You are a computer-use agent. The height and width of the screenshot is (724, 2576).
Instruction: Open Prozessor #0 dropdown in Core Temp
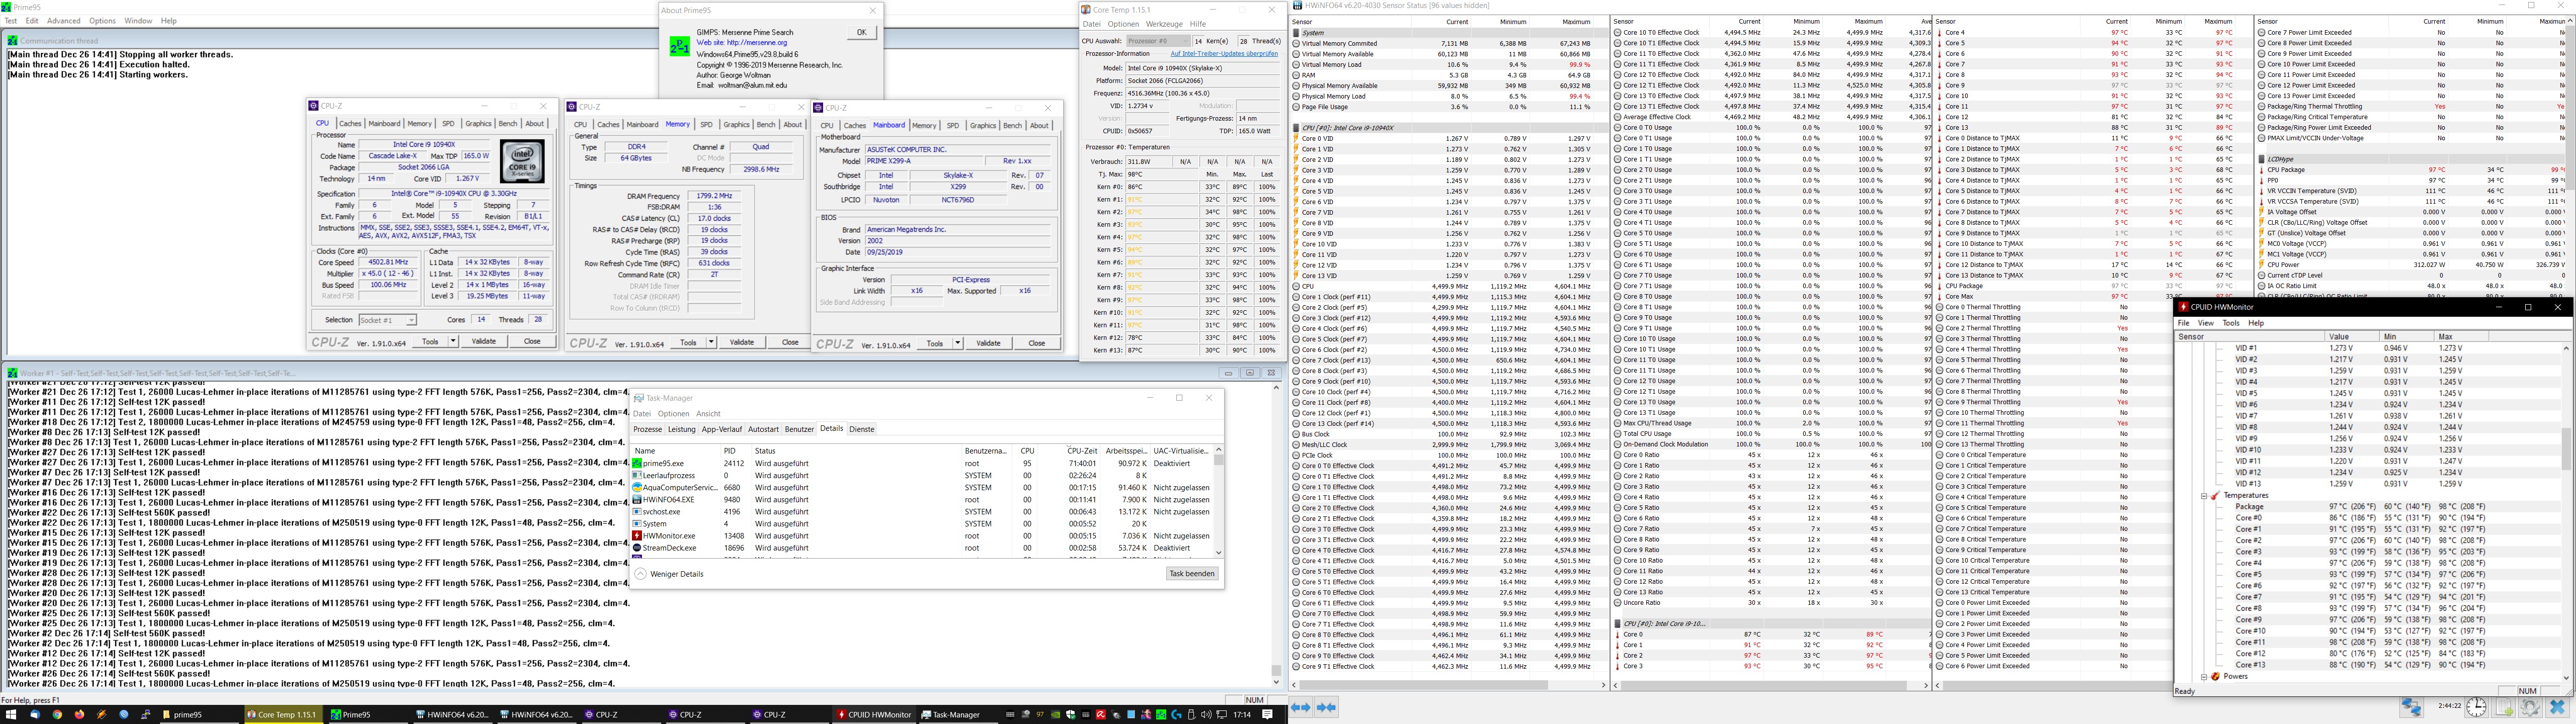pyautogui.click(x=1158, y=41)
